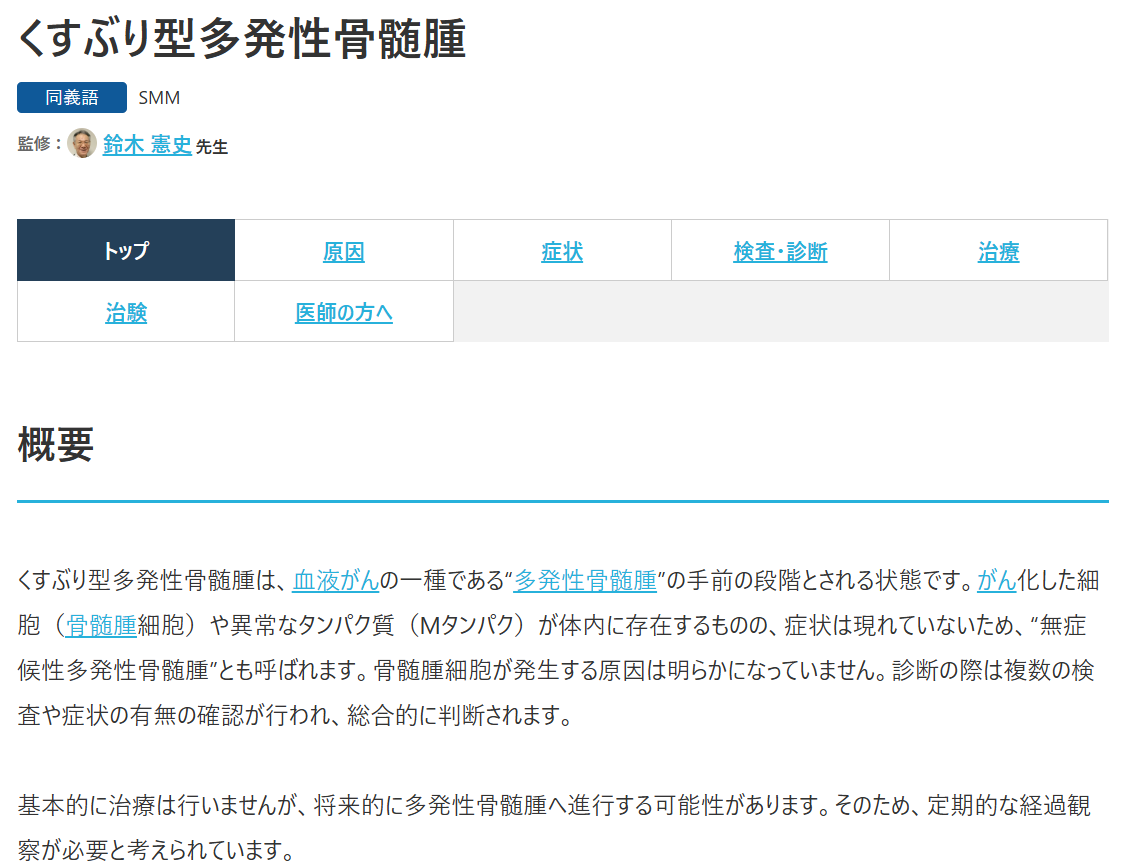Click the 同義語 badge
Viewport: 1123px width, 867px height.
click(x=72, y=98)
